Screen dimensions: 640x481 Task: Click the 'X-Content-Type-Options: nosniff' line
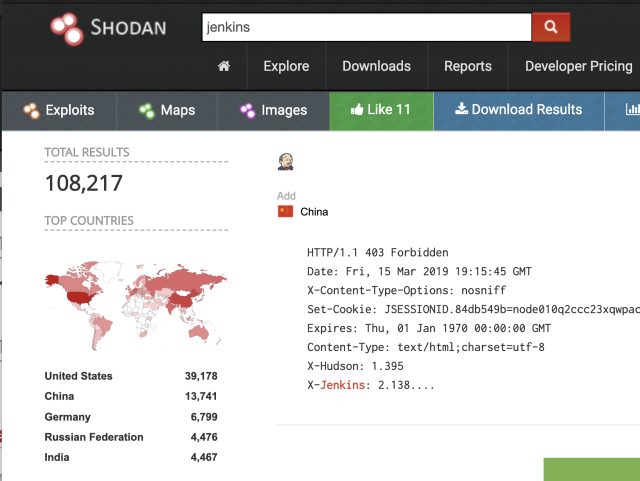click(407, 290)
